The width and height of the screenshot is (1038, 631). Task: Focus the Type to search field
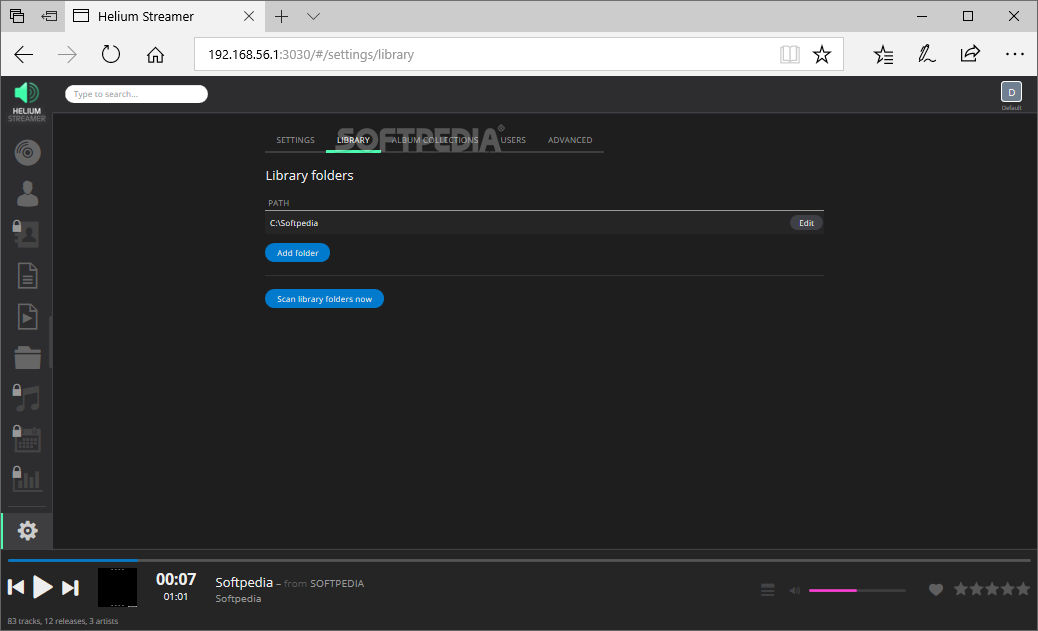coord(136,94)
